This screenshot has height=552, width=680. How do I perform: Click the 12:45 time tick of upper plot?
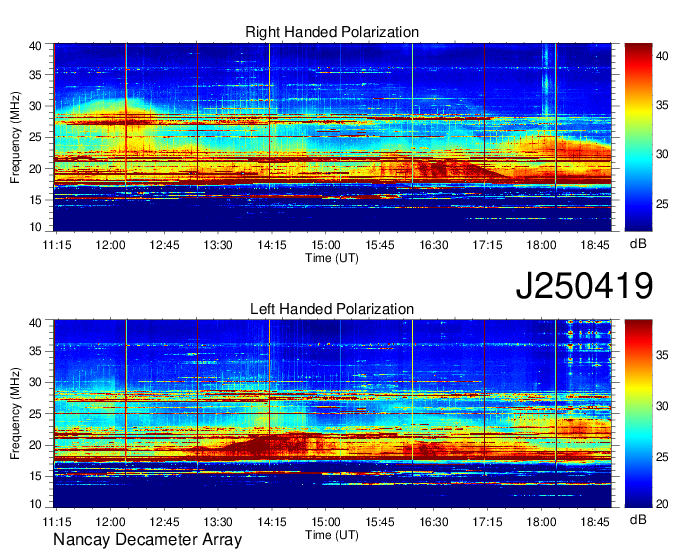click(x=164, y=245)
